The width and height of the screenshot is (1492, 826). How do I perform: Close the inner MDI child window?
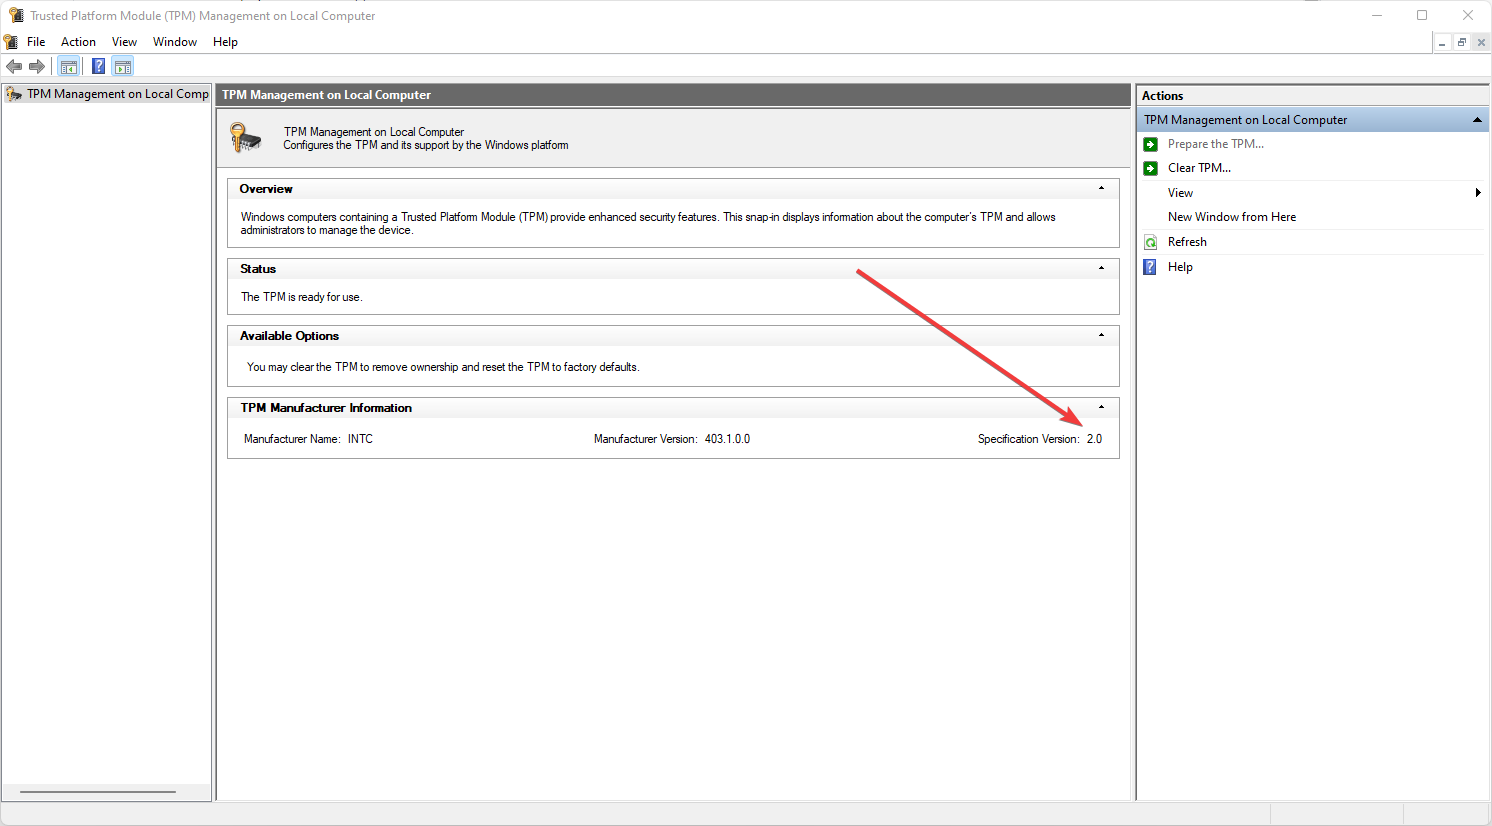pyautogui.click(x=1481, y=42)
